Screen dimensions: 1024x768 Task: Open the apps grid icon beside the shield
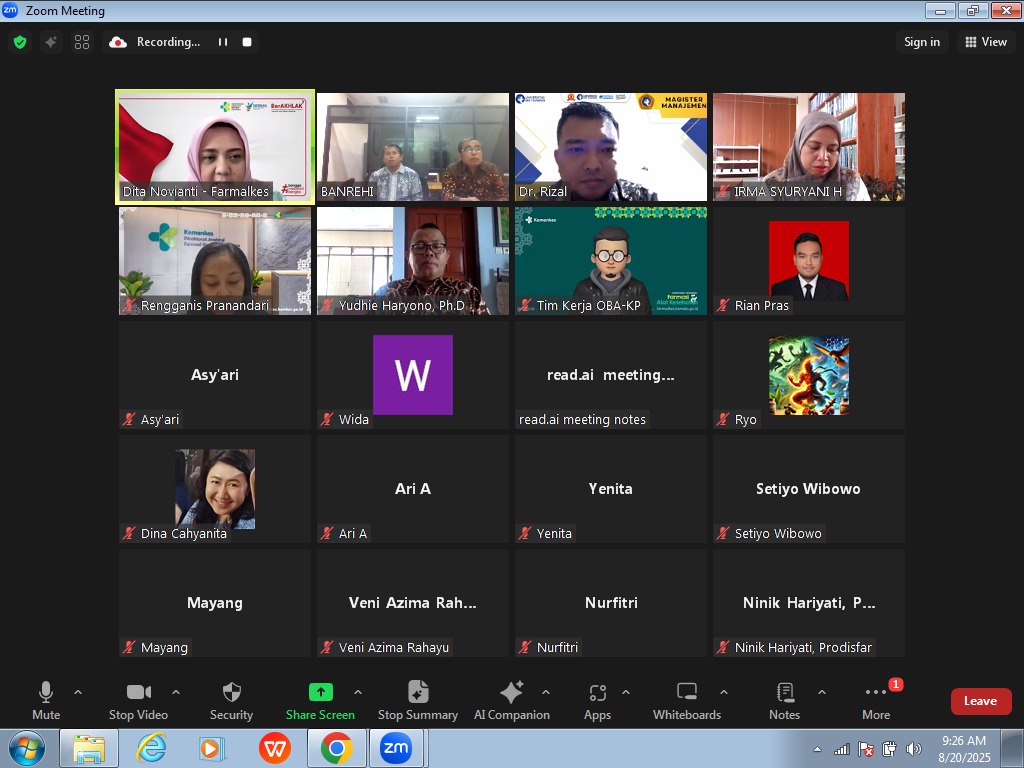point(82,42)
